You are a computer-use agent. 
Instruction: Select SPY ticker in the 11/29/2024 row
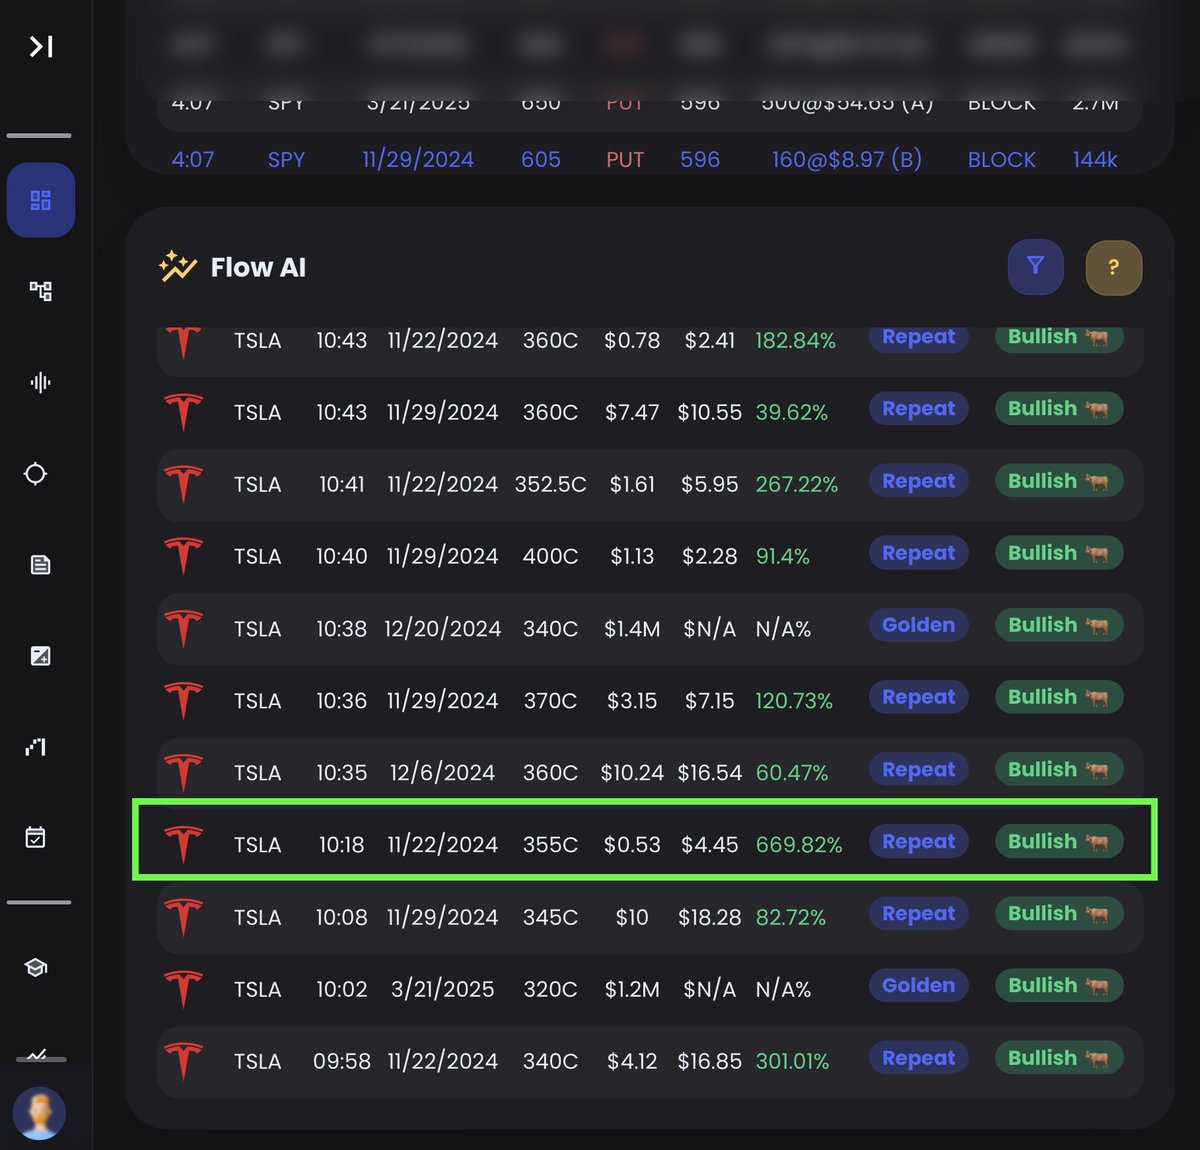pyautogui.click(x=286, y=159)
